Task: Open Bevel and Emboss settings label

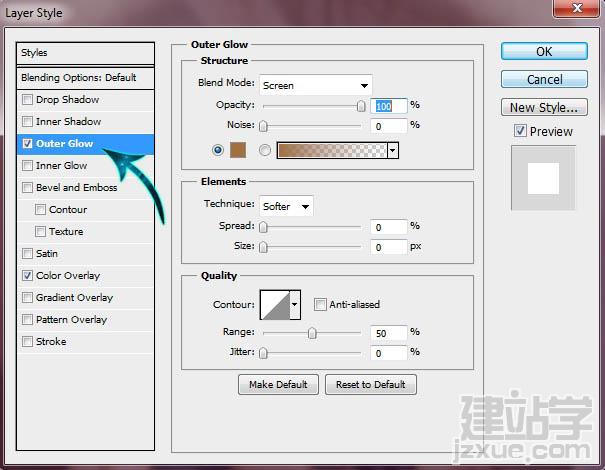Action: point(76,188)
